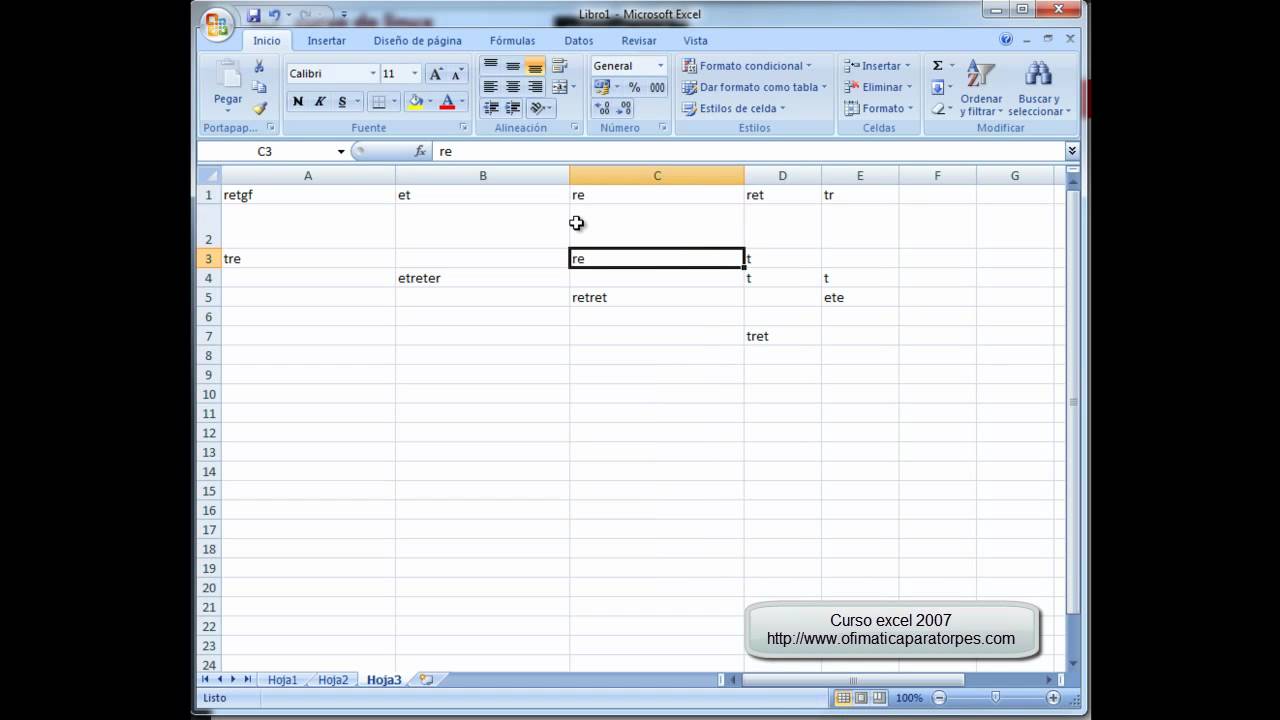
Task: Apply cell borders with the Borders icon
Action: (378, 101)
